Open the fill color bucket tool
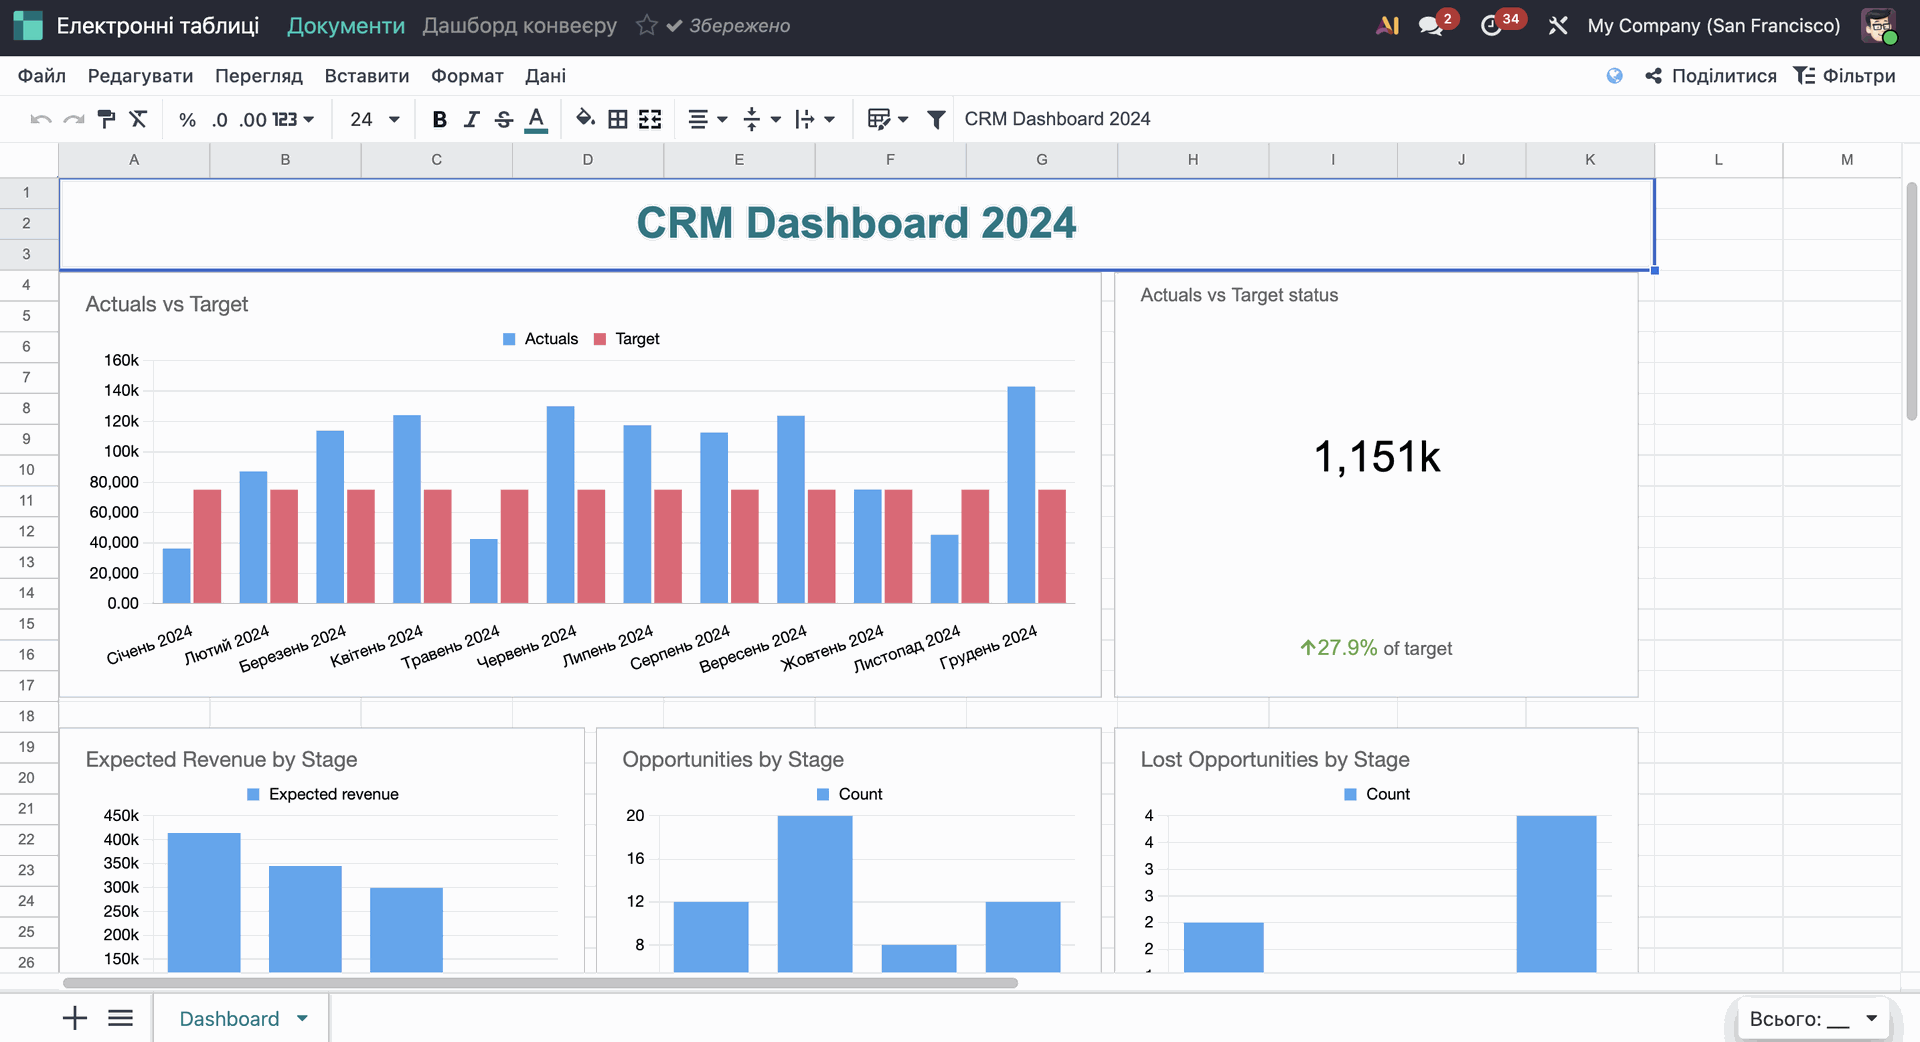The width and height of the screenshot is (1920, 1042). coord(585,119)
